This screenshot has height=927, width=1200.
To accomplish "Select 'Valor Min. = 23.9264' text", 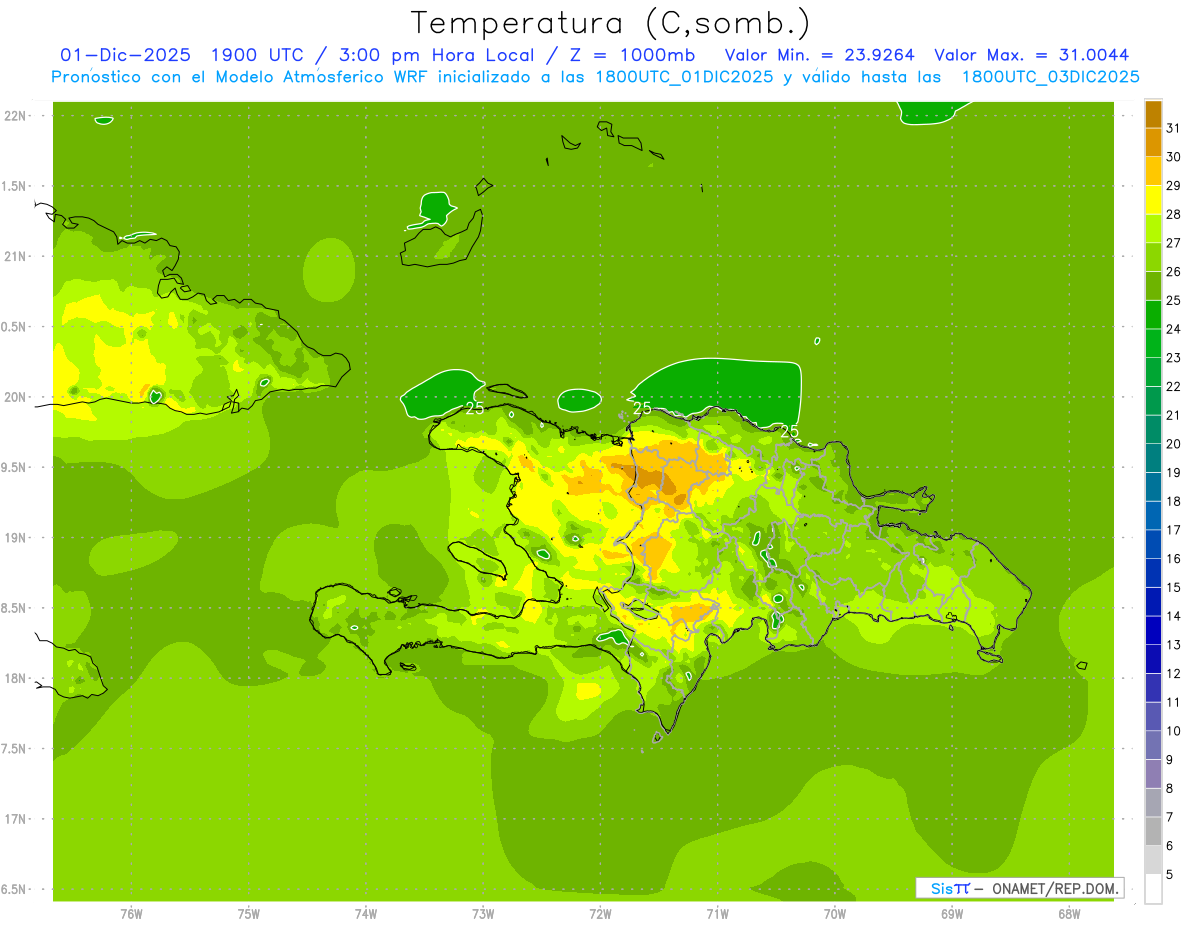I will tap(820, 55).
